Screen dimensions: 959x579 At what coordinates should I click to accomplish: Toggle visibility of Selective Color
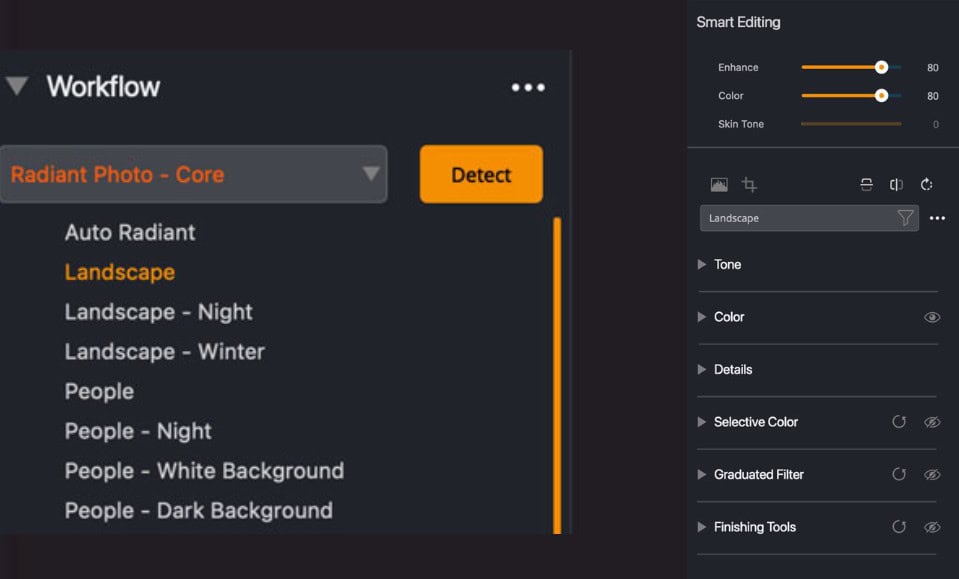(932, 422)
